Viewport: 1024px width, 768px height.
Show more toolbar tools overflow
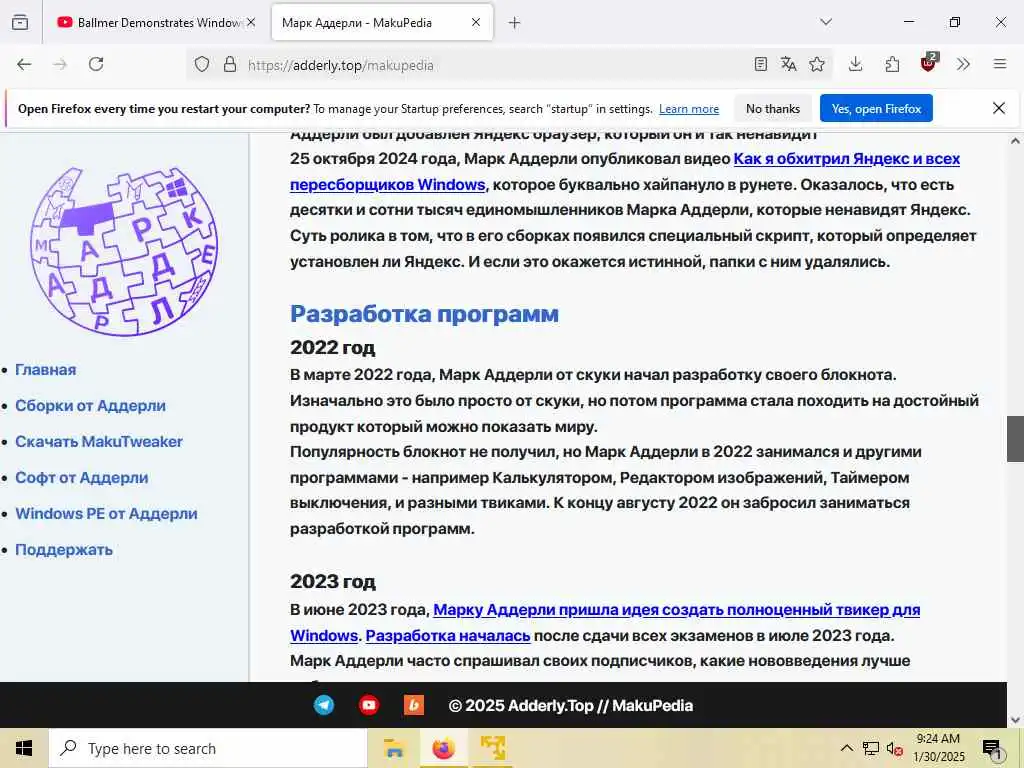963,64
